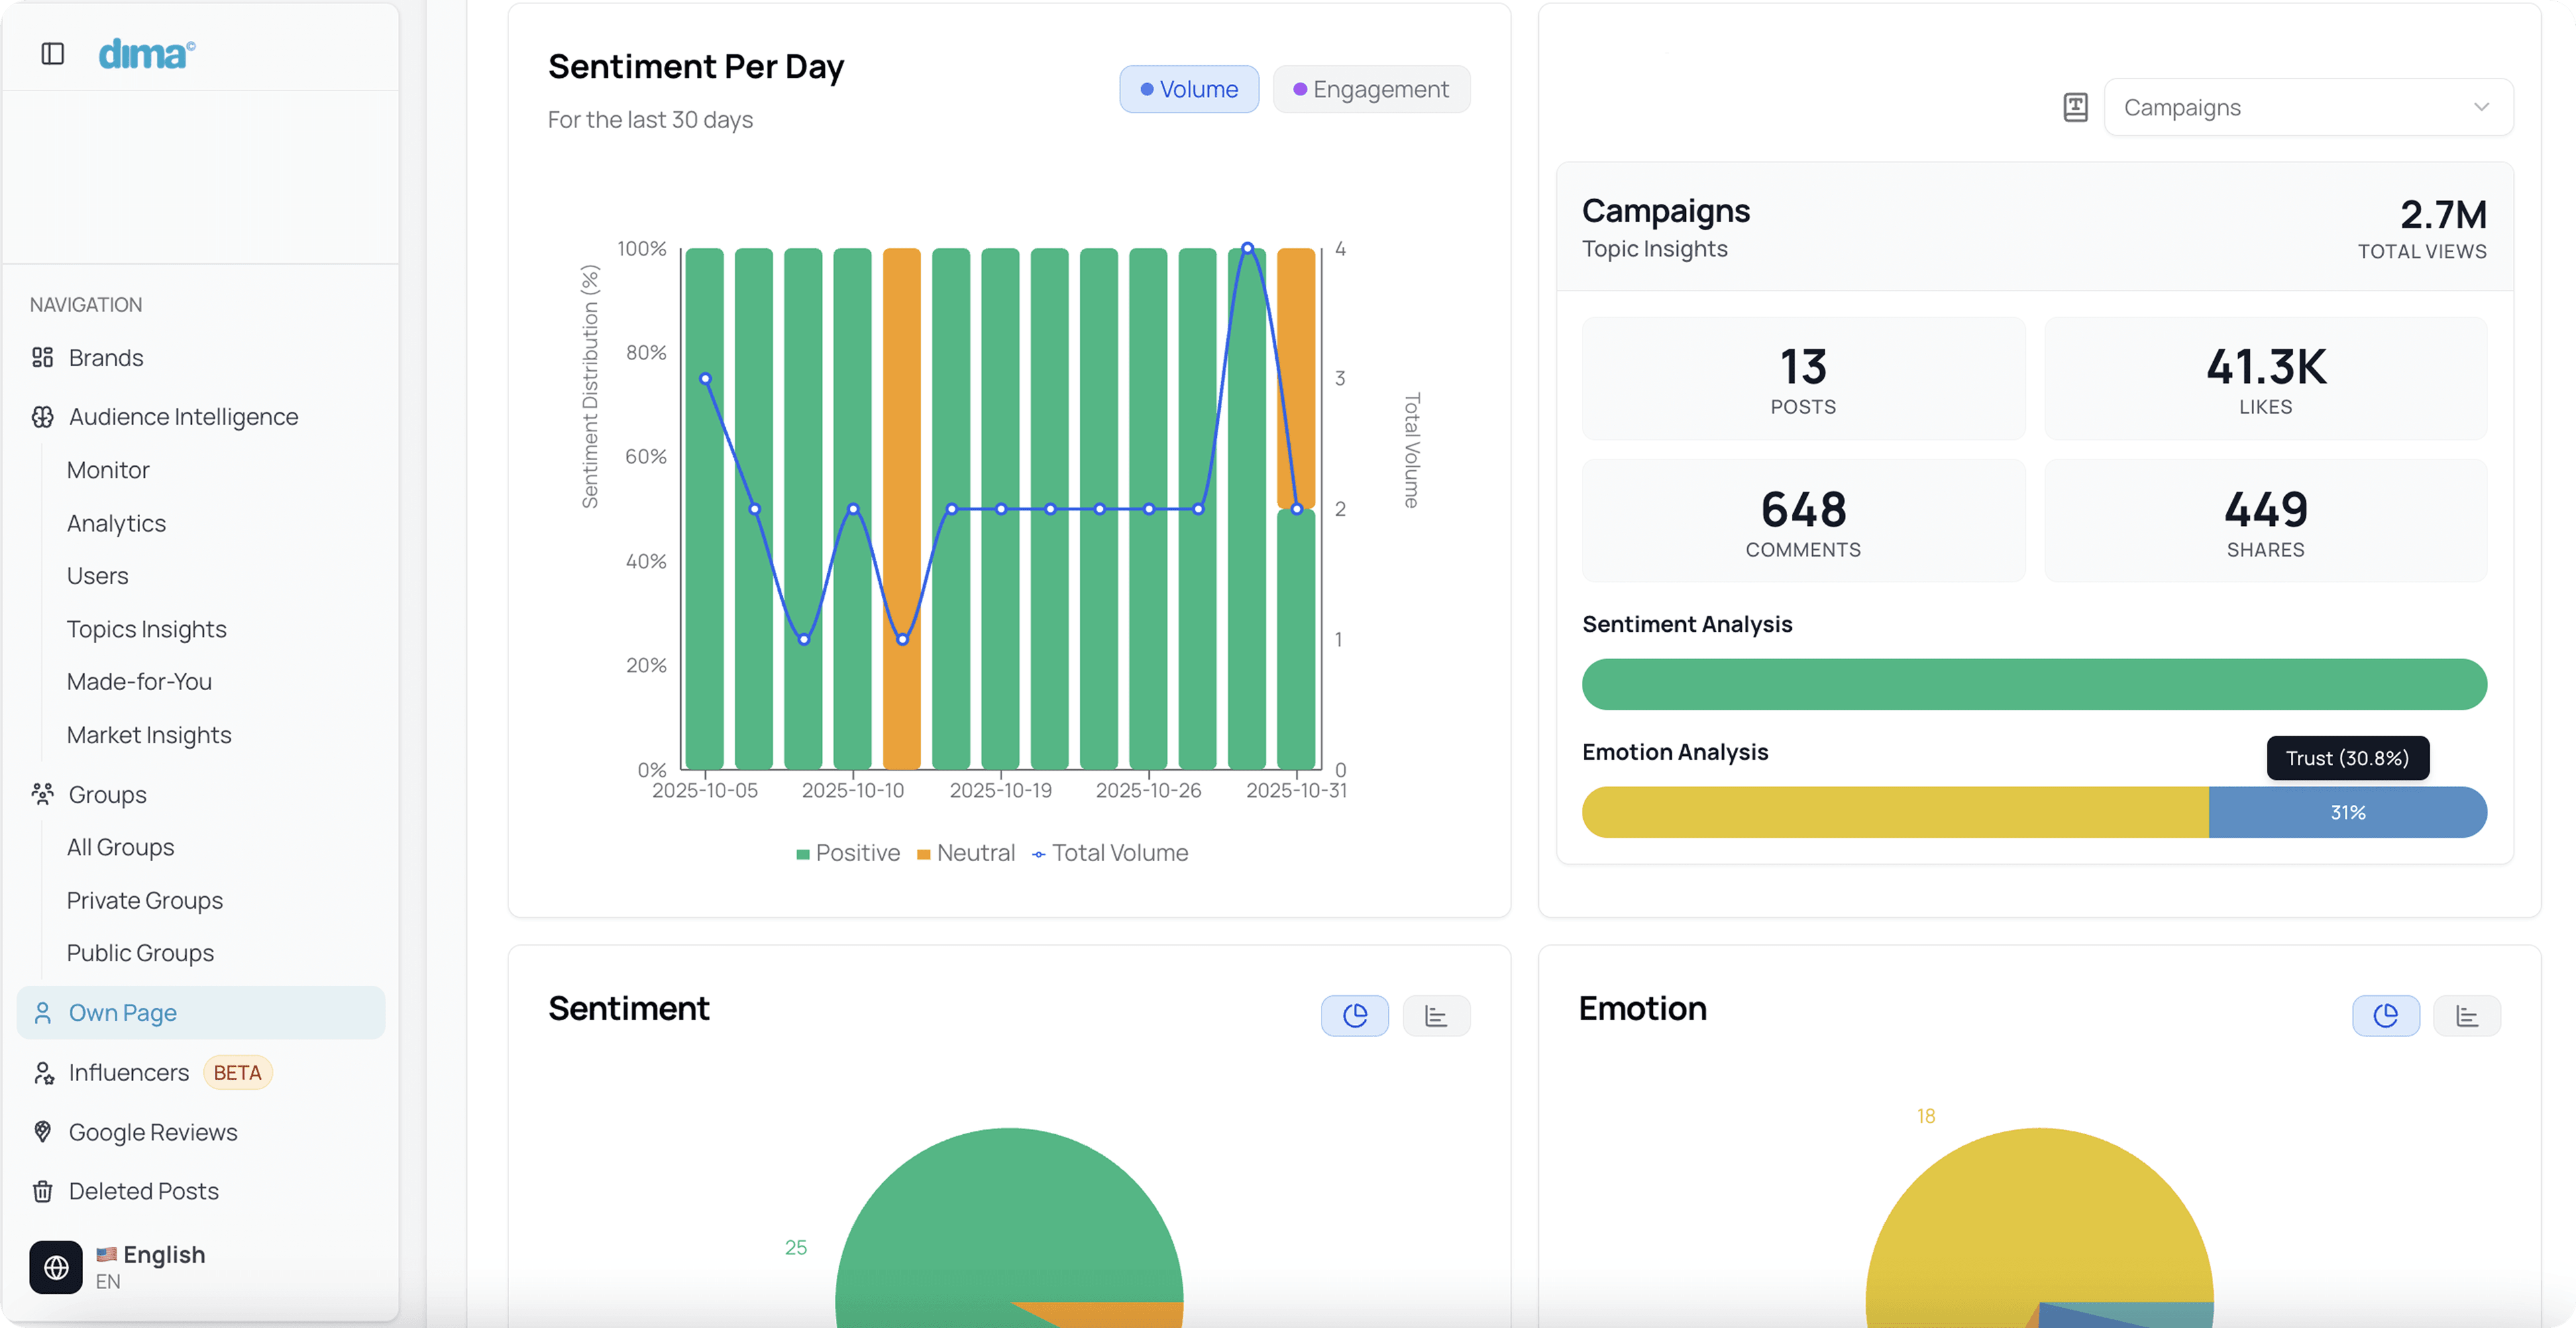Click the globe language icon
The height and width of the screenshot is (1328, 2576).
tap(56, 1267)
